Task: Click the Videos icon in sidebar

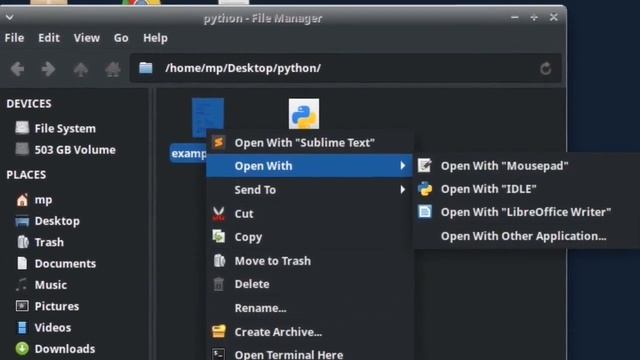Action: 22,327
